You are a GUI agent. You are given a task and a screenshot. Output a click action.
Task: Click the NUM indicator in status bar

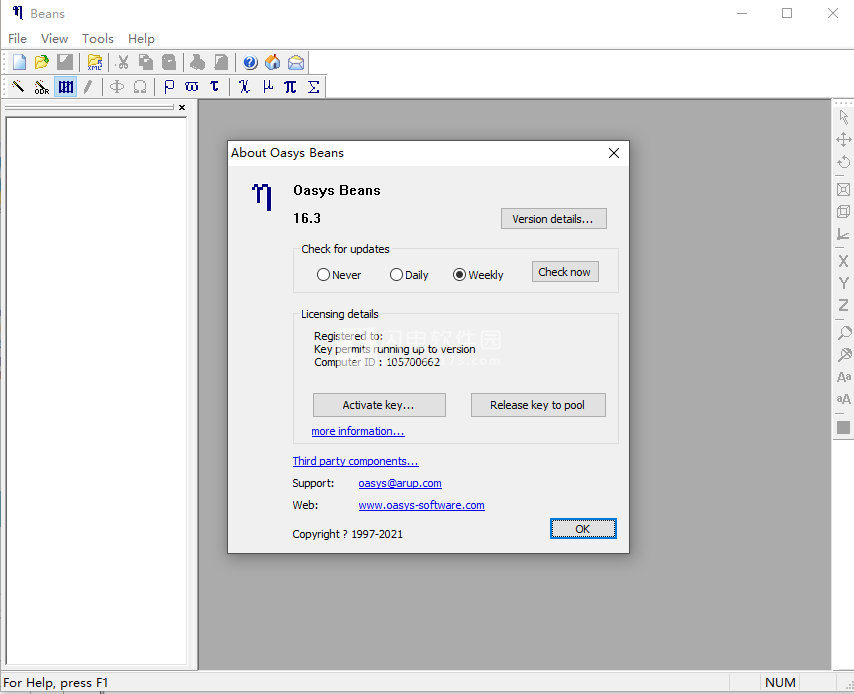[780, 683]
